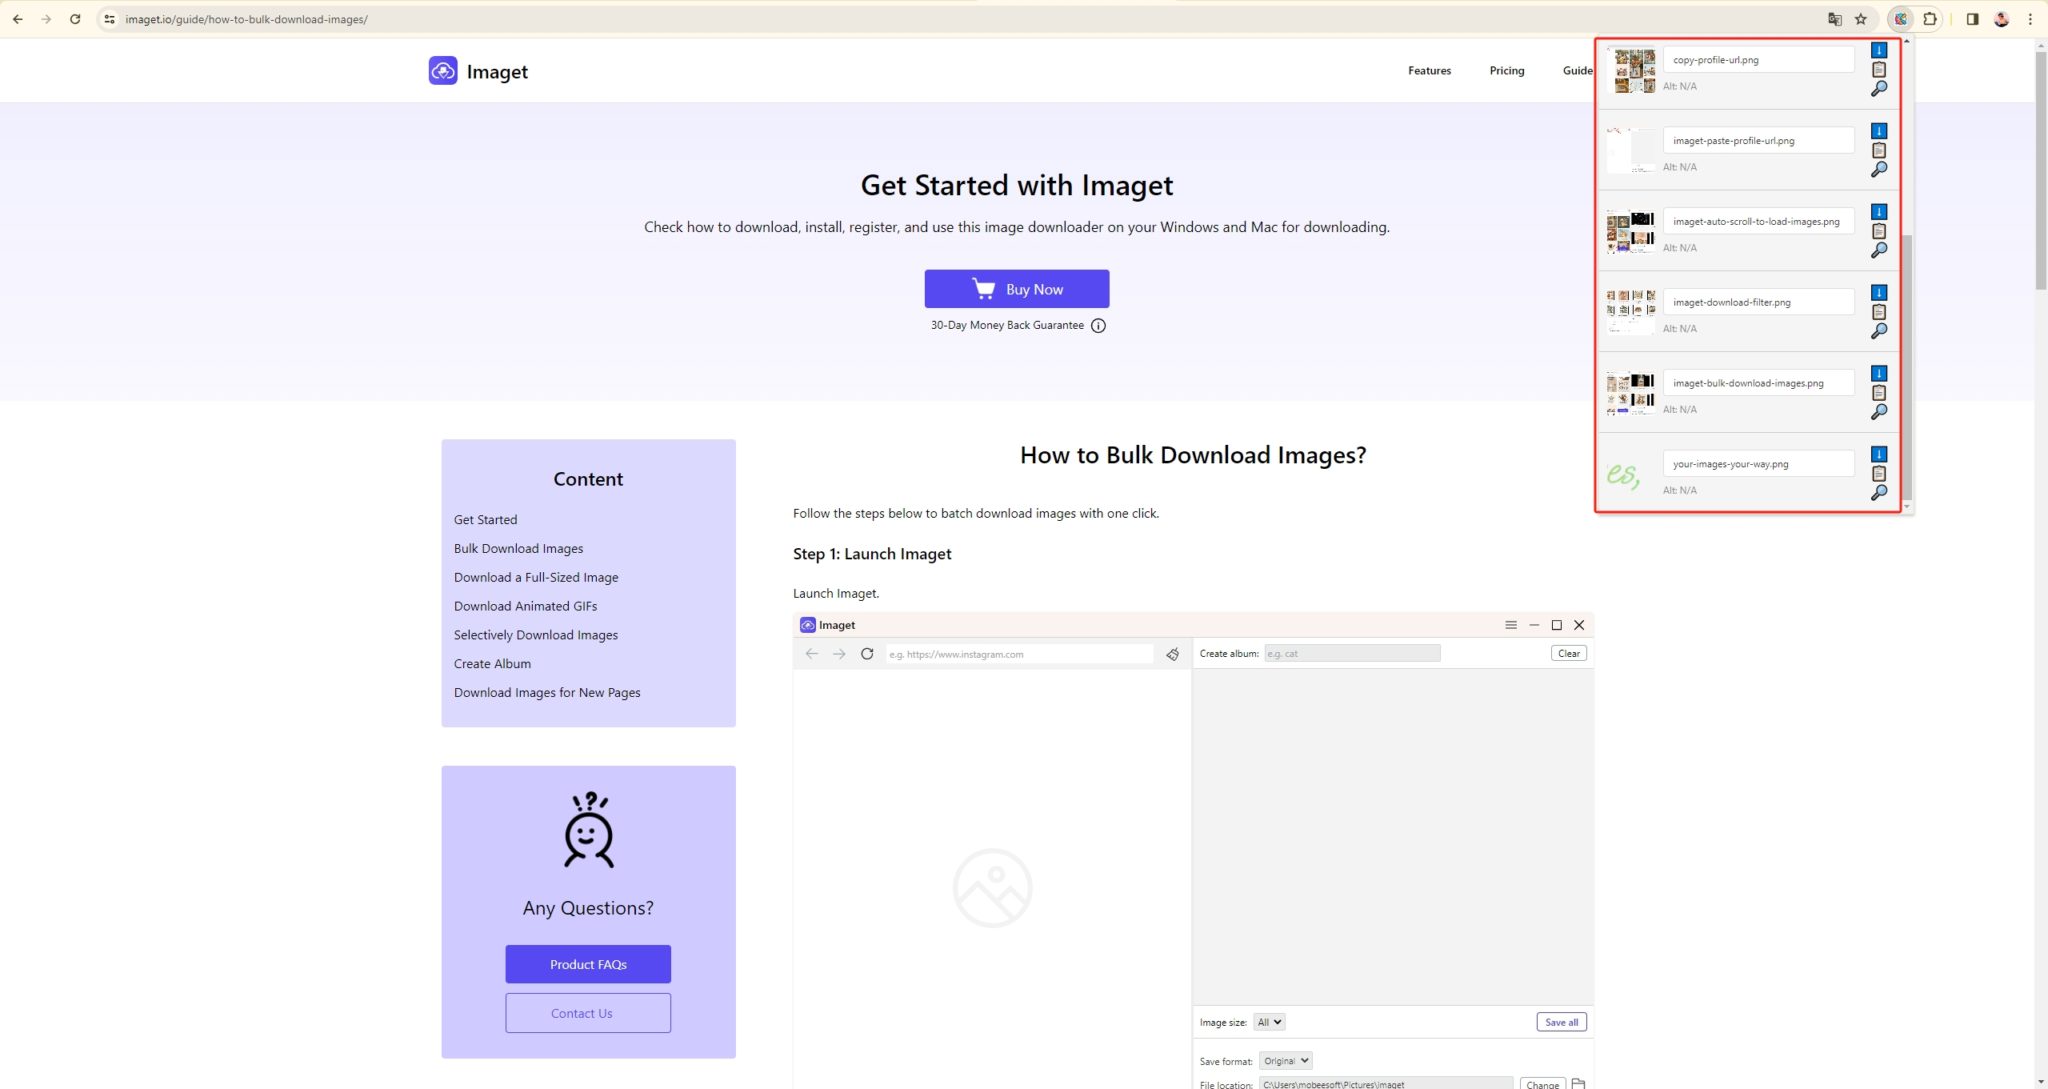Select the Features menu item
The image size is (2048, 1089).
pyautogui.click(x=1429, y=70)
